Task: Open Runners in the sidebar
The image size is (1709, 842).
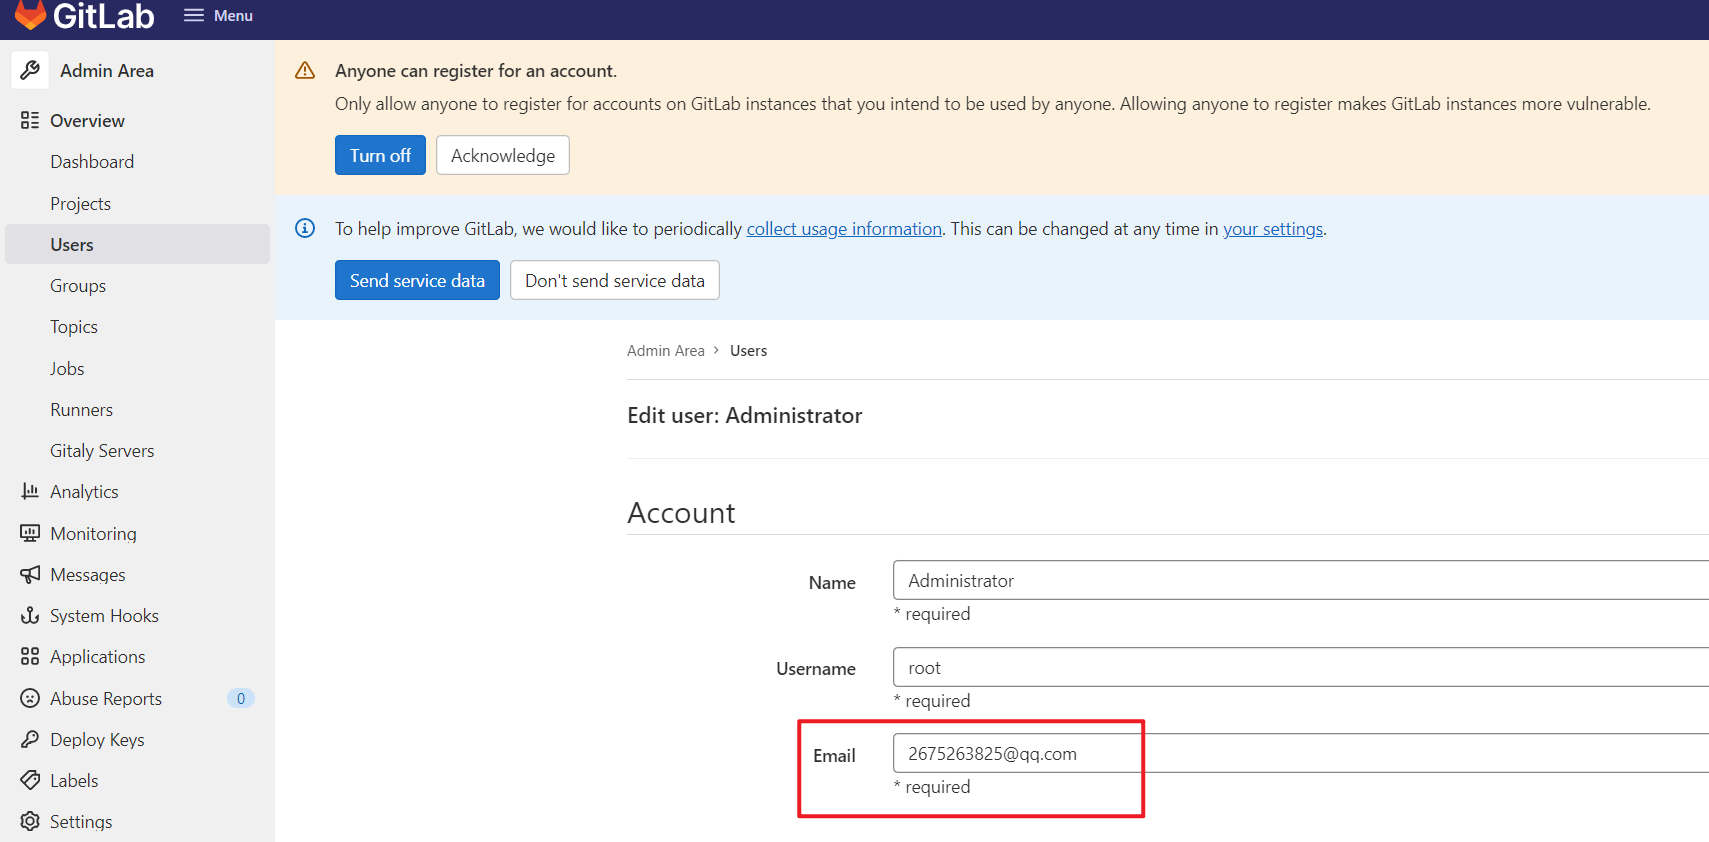Action: [x=82, y=409]
